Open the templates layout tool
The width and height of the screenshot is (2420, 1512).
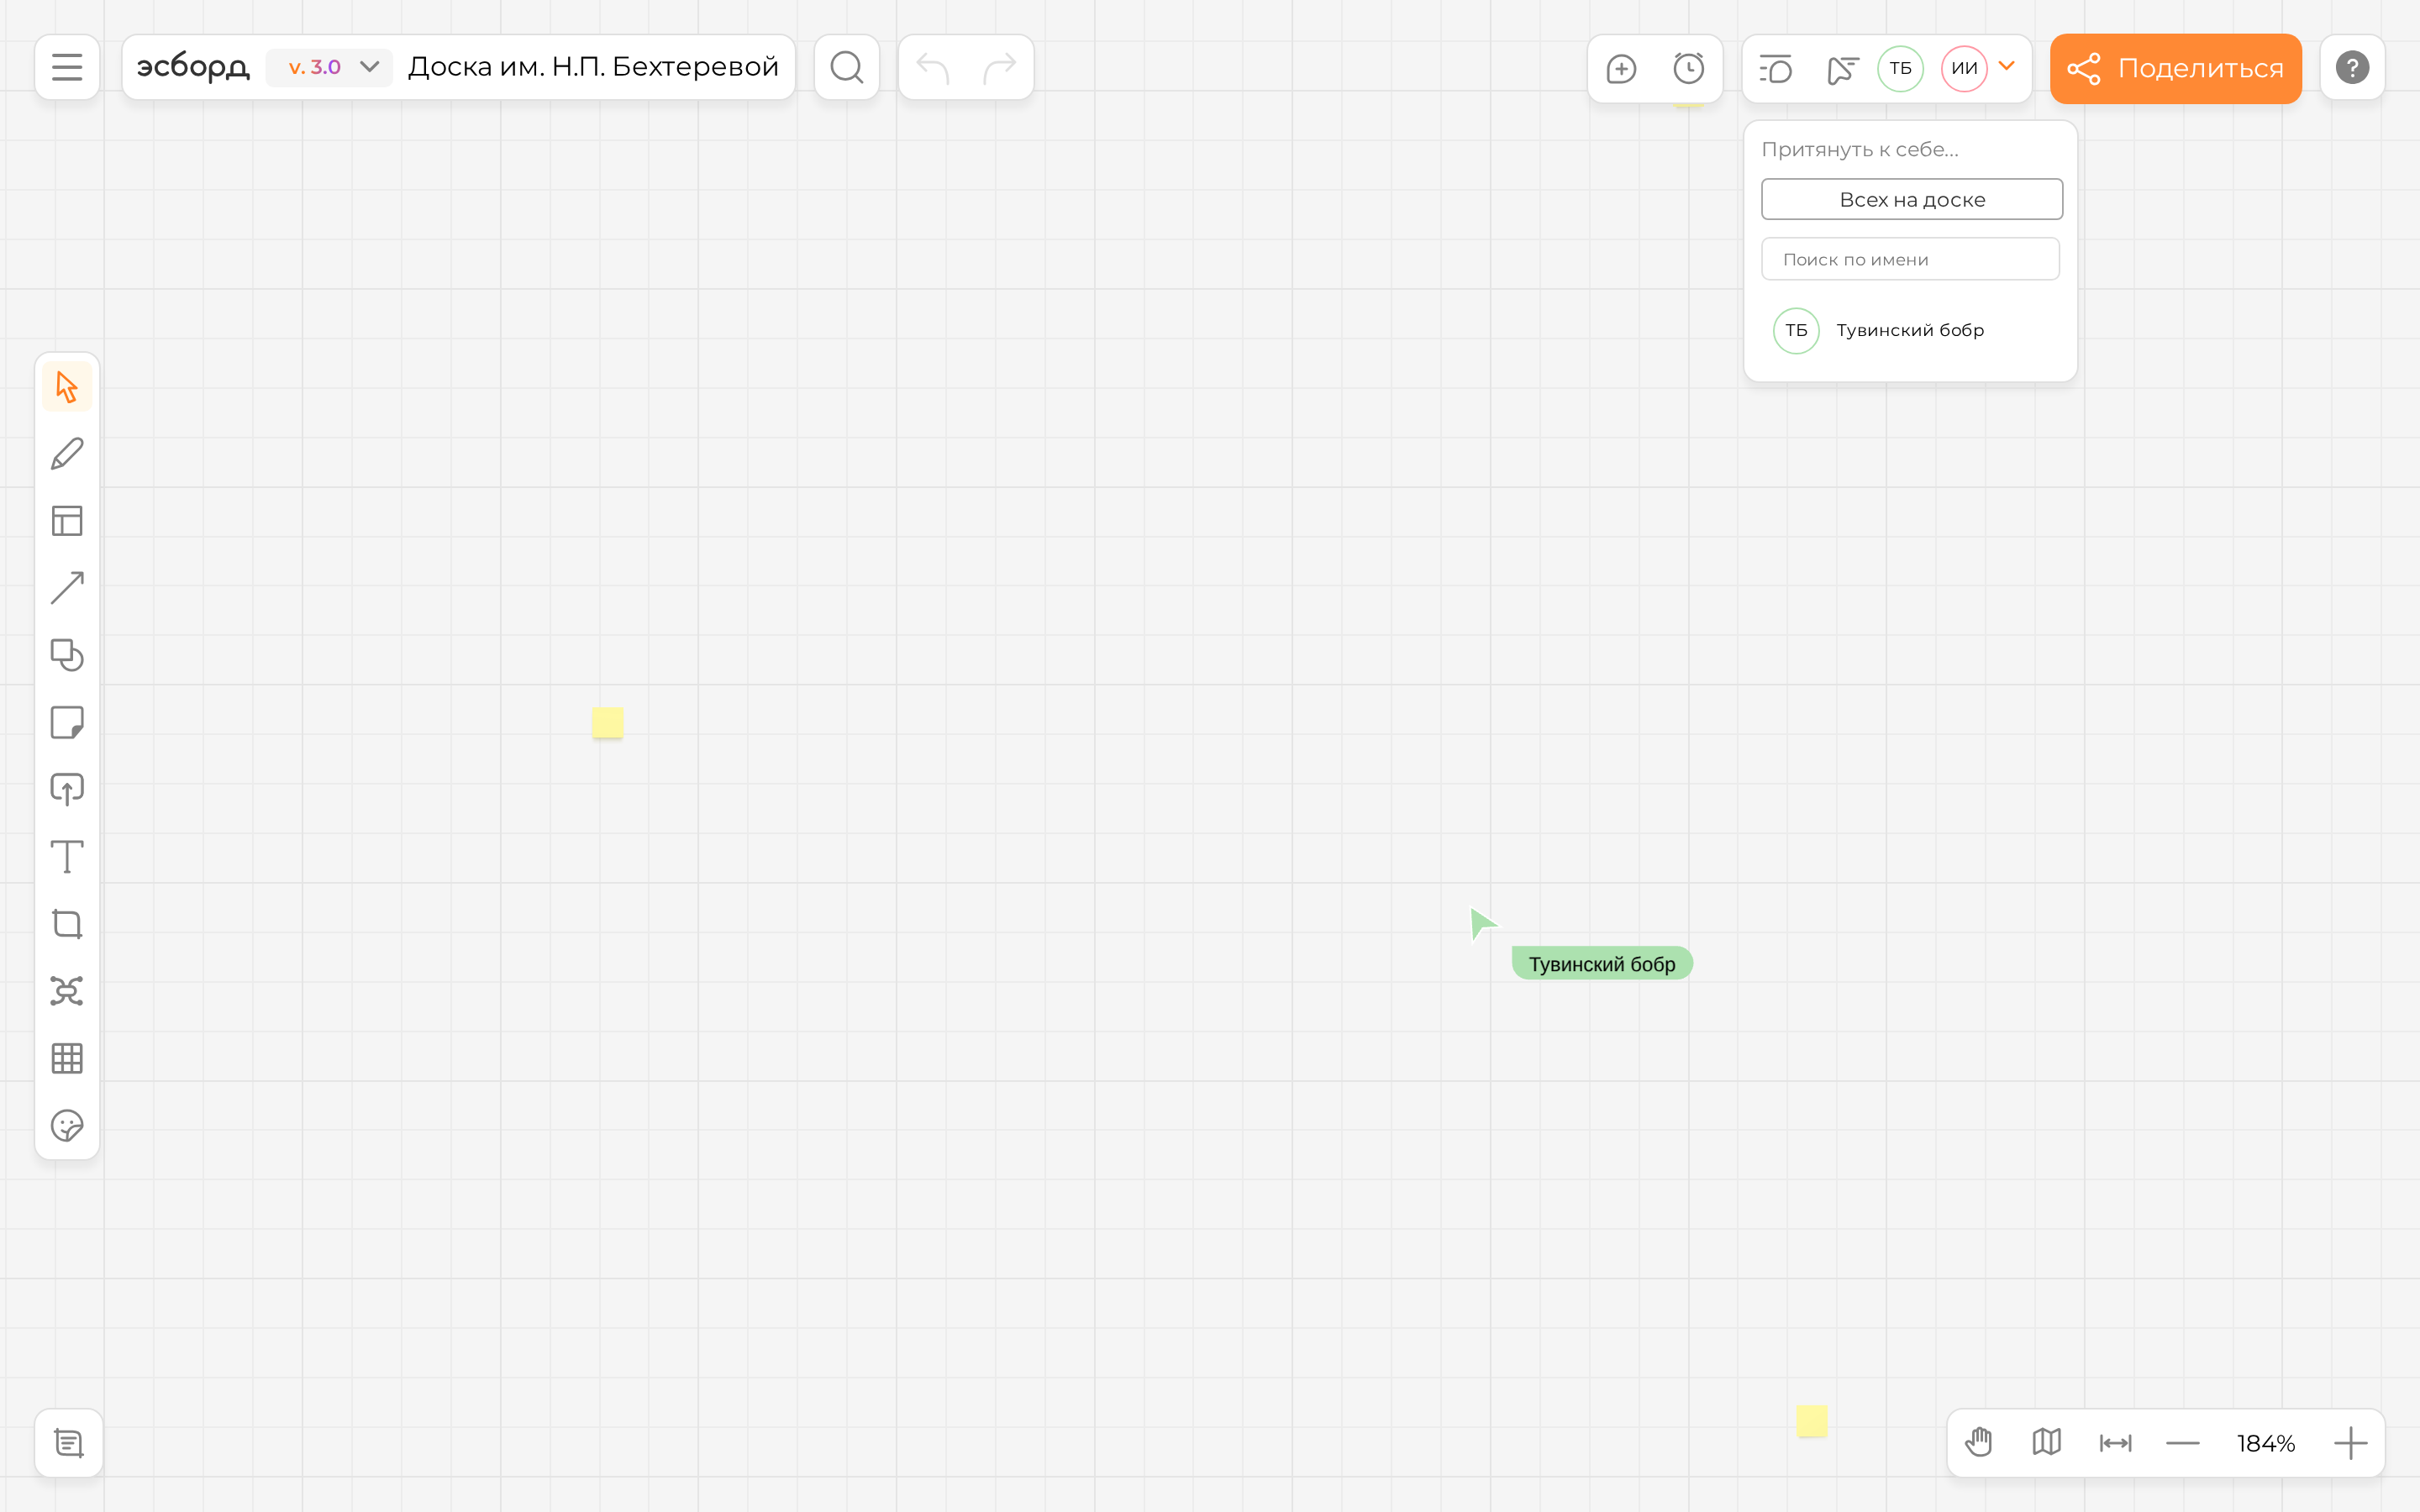click(x=67, y=520)
